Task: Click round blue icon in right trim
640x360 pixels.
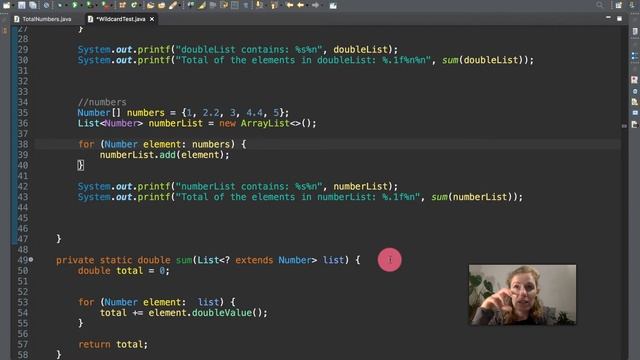Action: tap(635, 91)
